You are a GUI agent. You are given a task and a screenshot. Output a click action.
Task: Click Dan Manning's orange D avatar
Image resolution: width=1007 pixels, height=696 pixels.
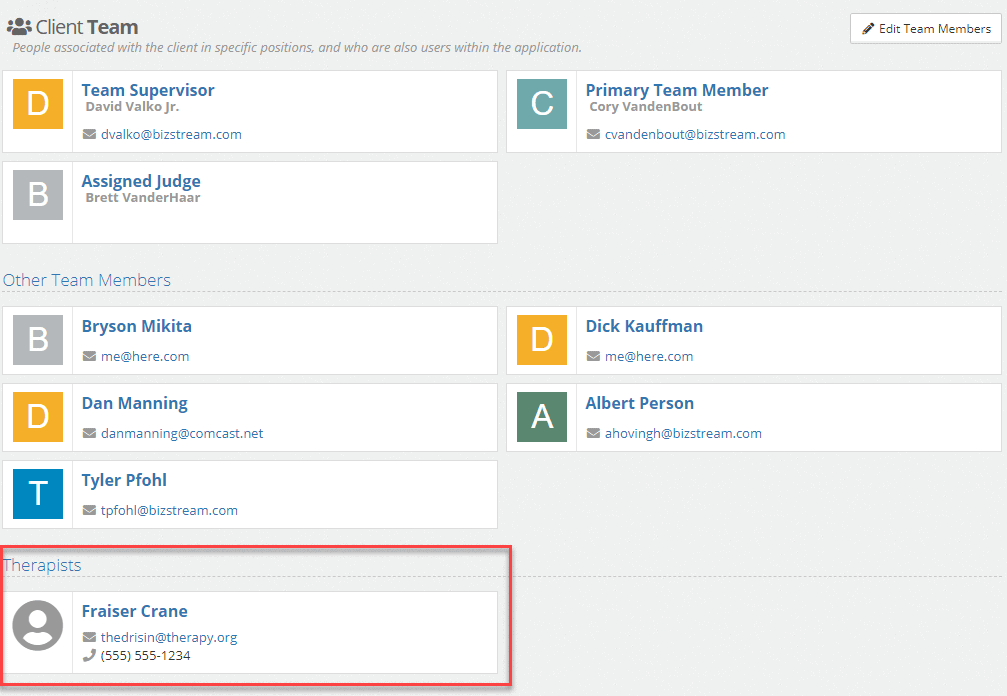pyautogui.click(x=38, y=417)
